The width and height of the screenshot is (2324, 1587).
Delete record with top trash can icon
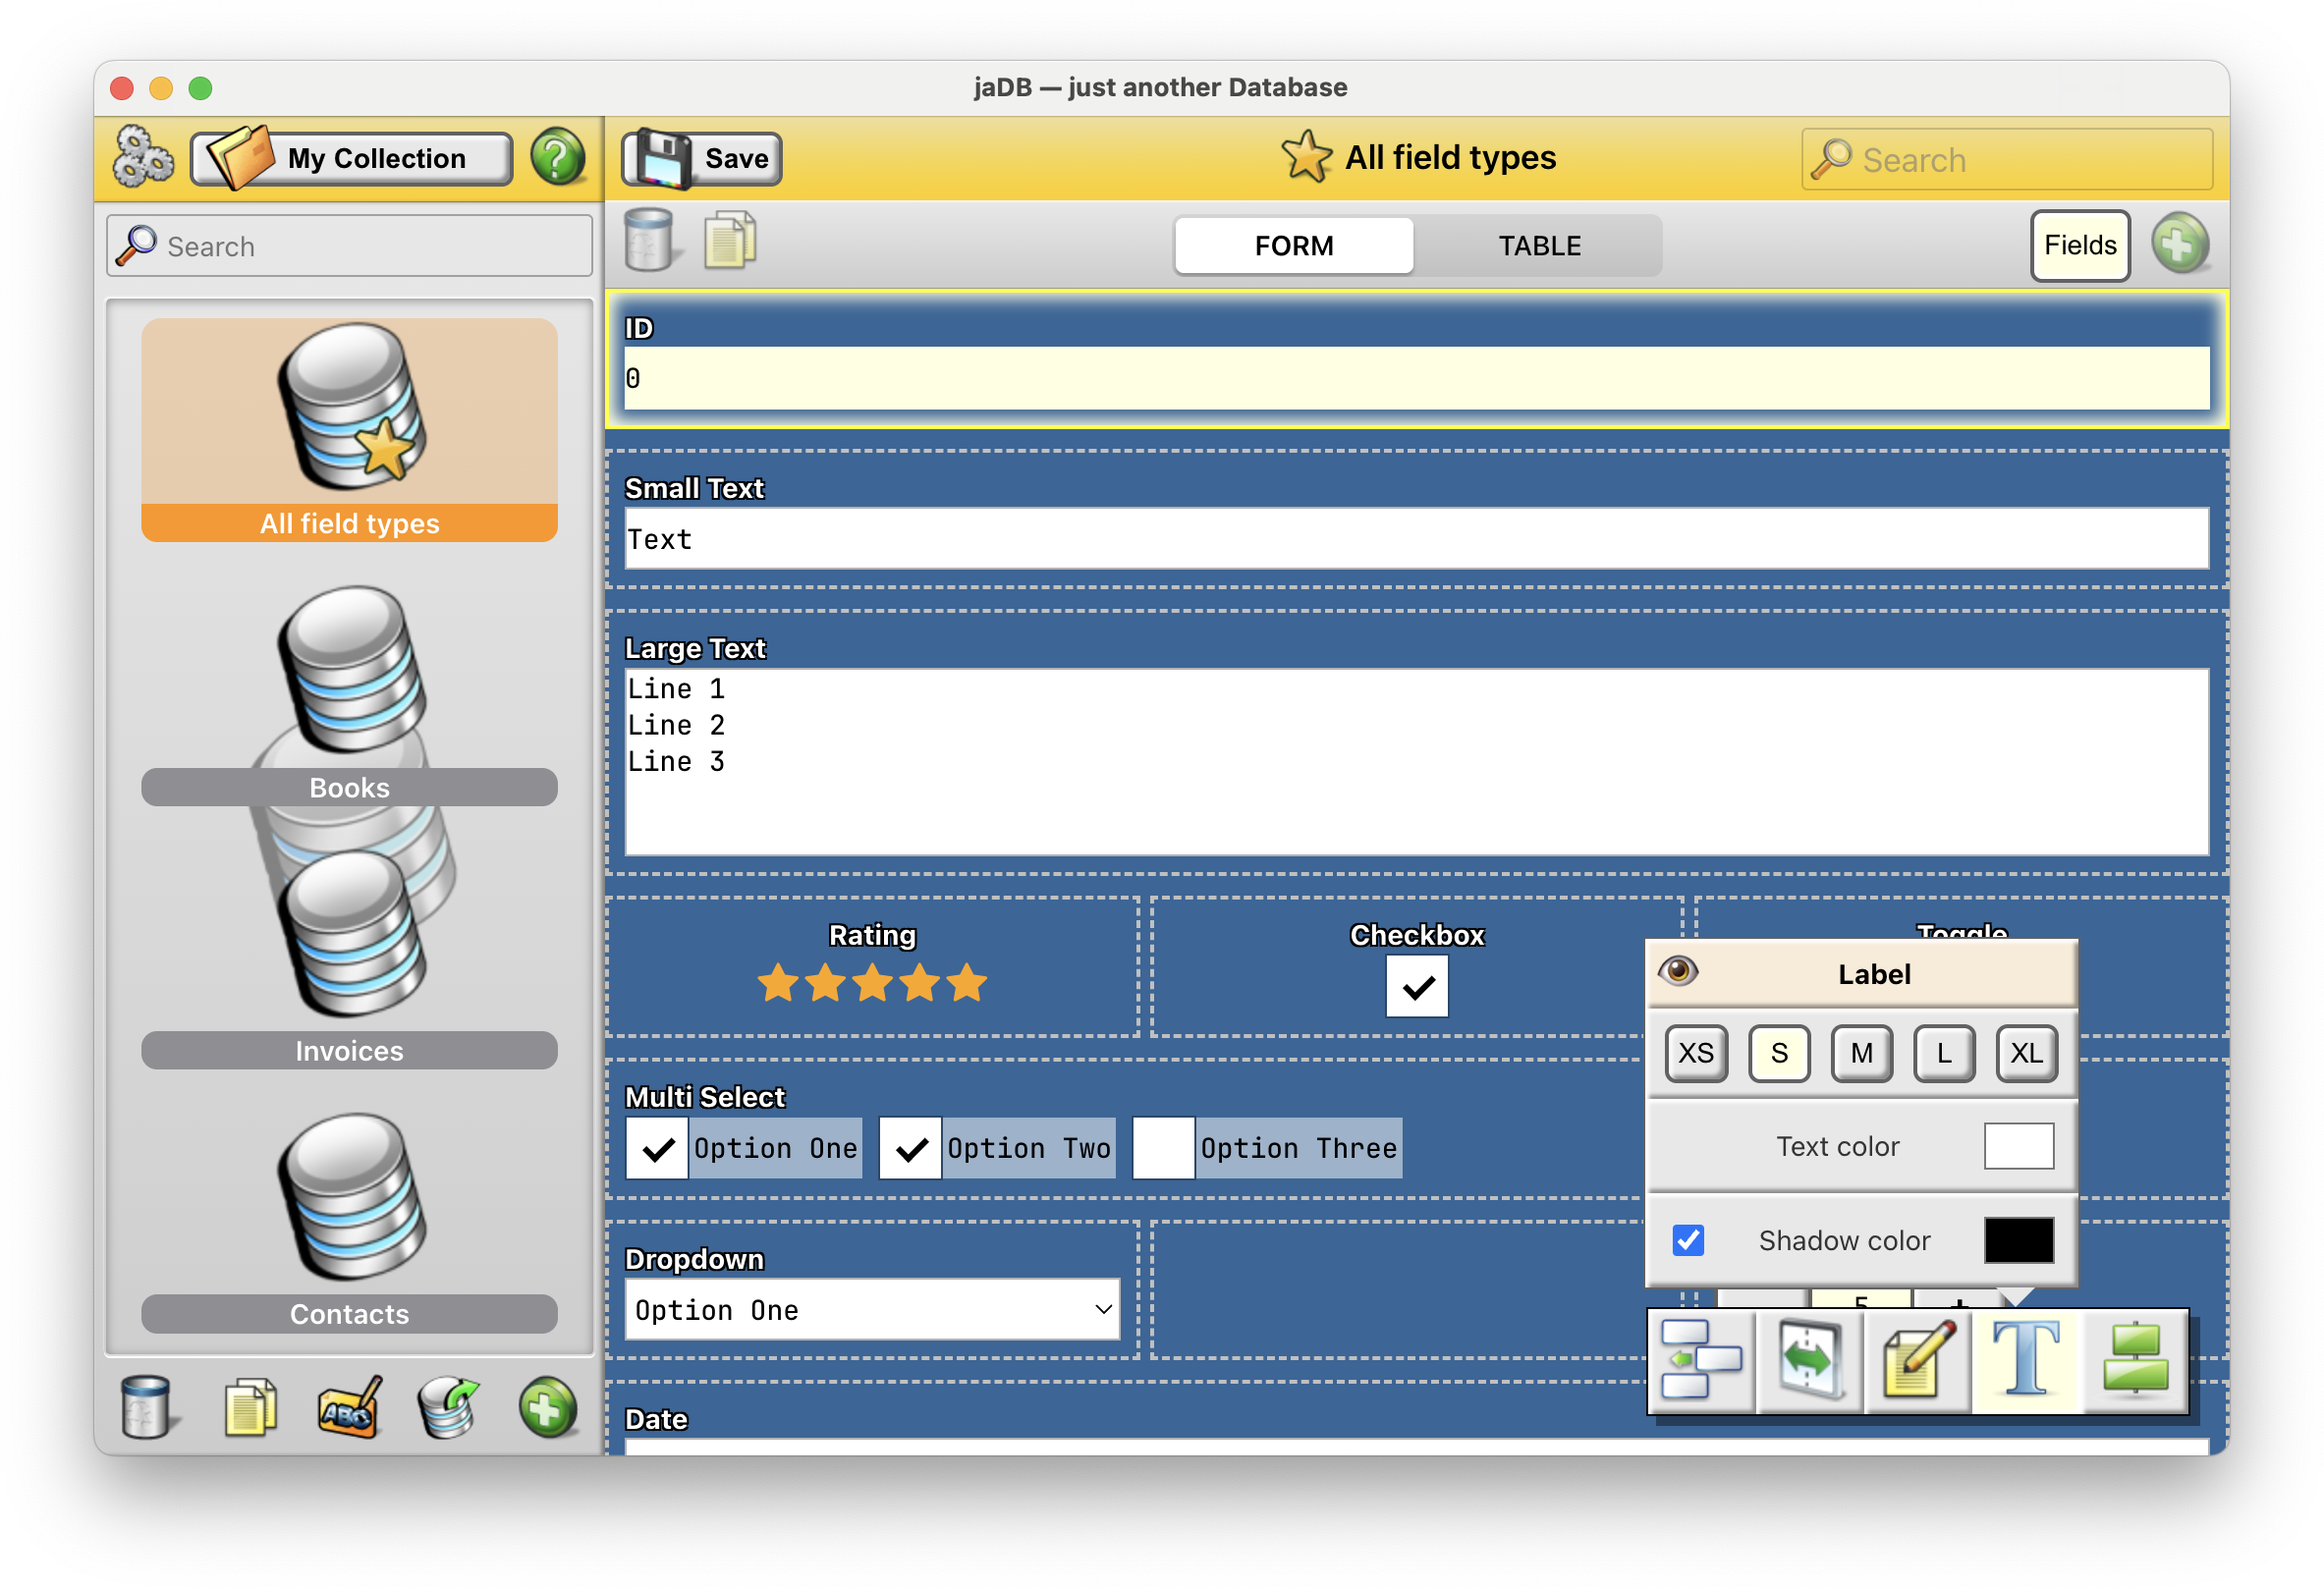point(649,242)
